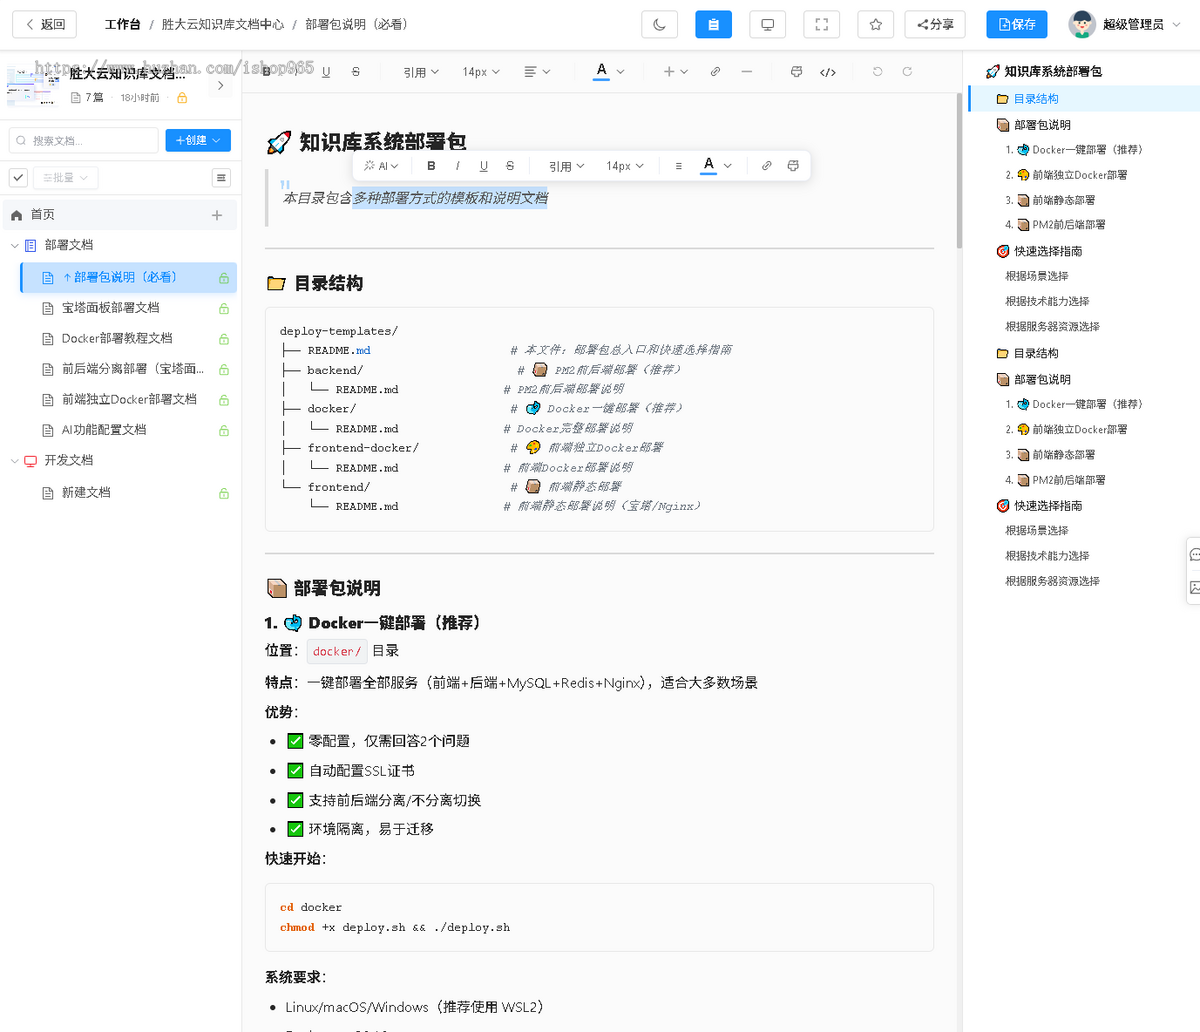Collapse the sidebar header with the chevron arrow

point(221,86)
